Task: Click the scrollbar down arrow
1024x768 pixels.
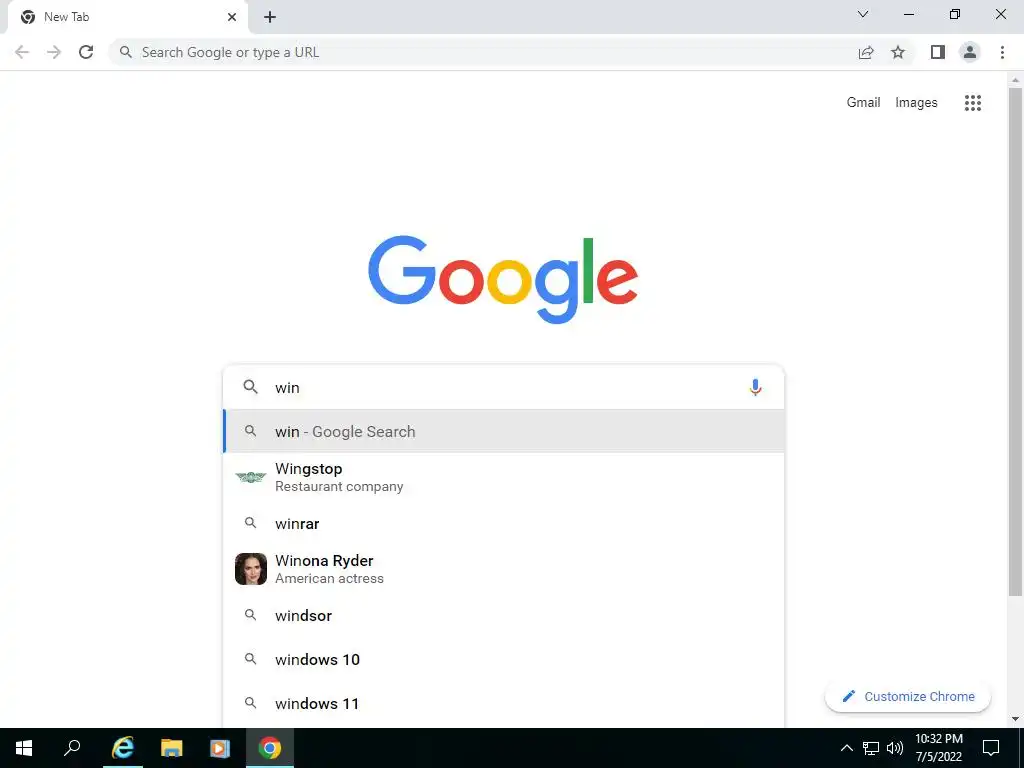Action: pos(1015,719)
